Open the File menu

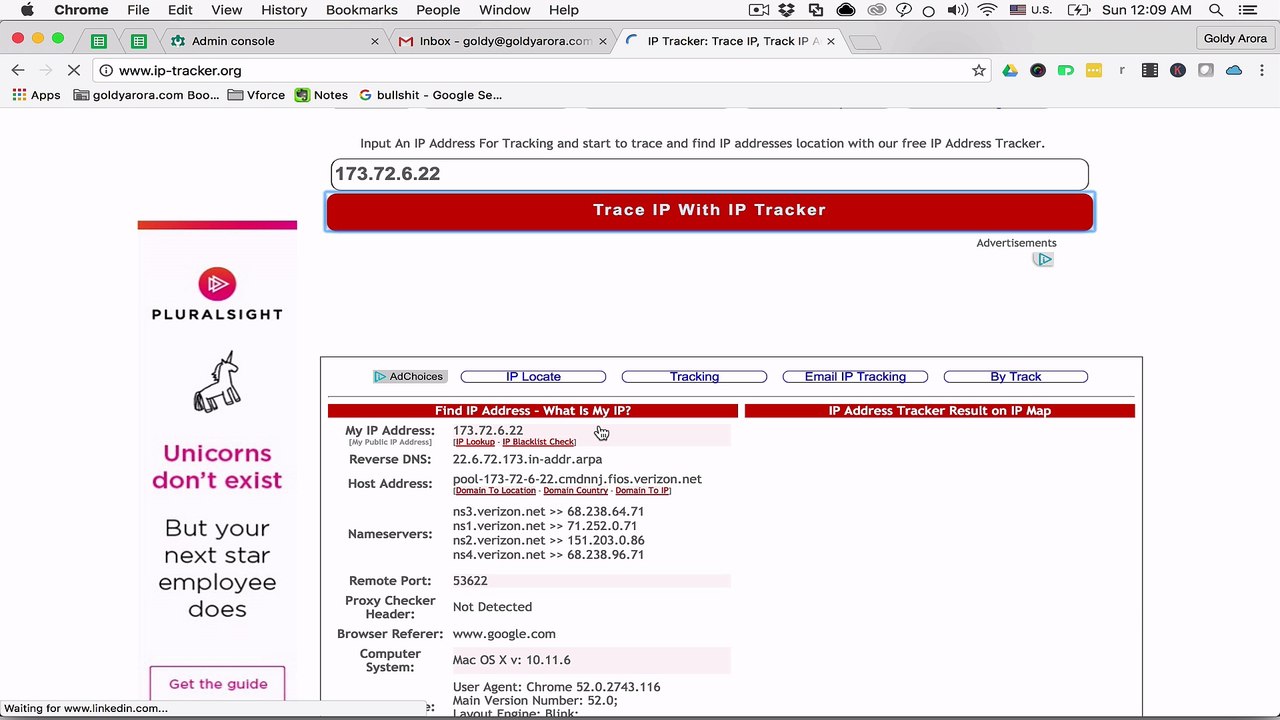(138, 10)
